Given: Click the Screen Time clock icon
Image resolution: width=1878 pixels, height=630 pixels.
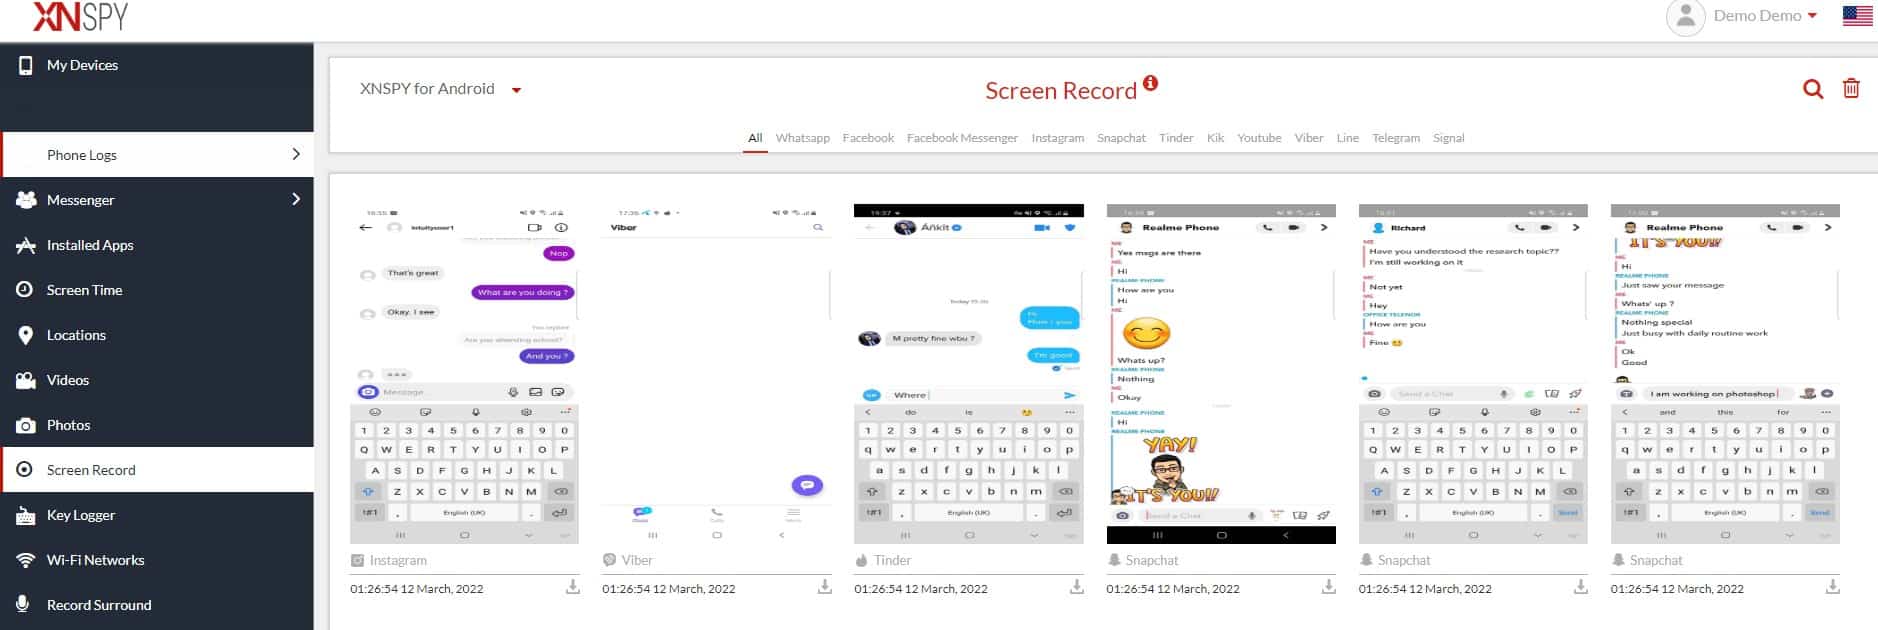Looking at the screenshot, I should click(x=26, y=290).
